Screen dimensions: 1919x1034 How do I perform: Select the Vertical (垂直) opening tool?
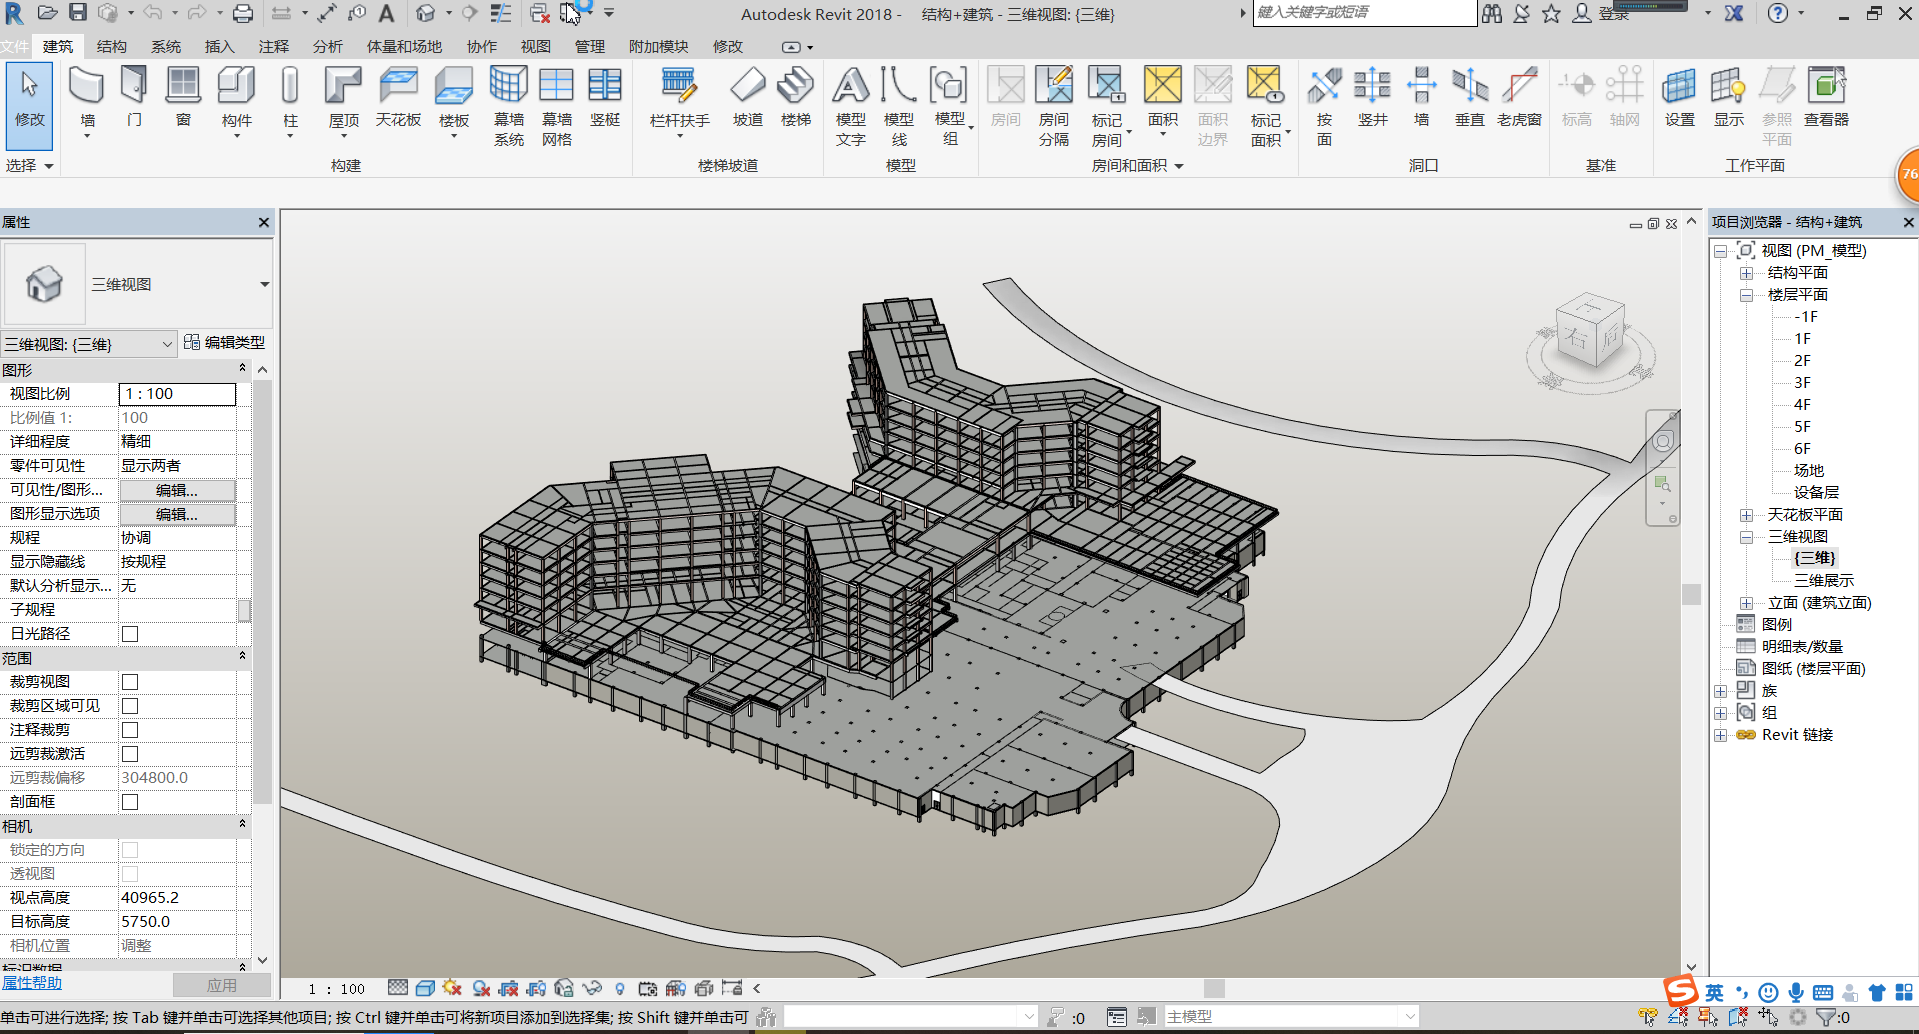click(x=1470, y=97)
